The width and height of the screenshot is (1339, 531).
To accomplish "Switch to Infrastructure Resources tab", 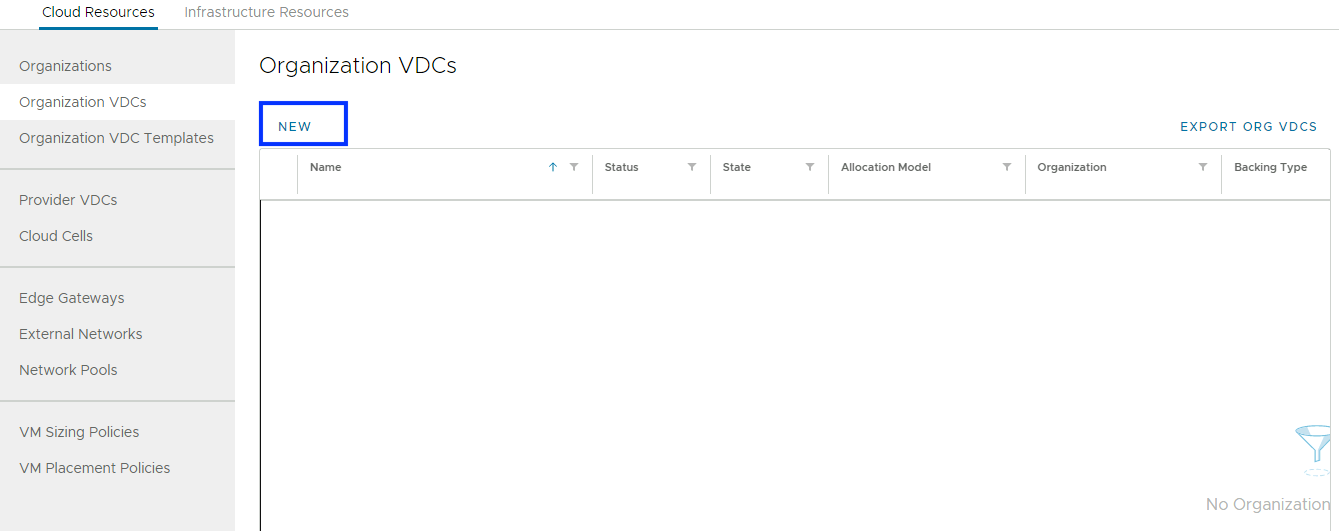I will coord(266,12).
